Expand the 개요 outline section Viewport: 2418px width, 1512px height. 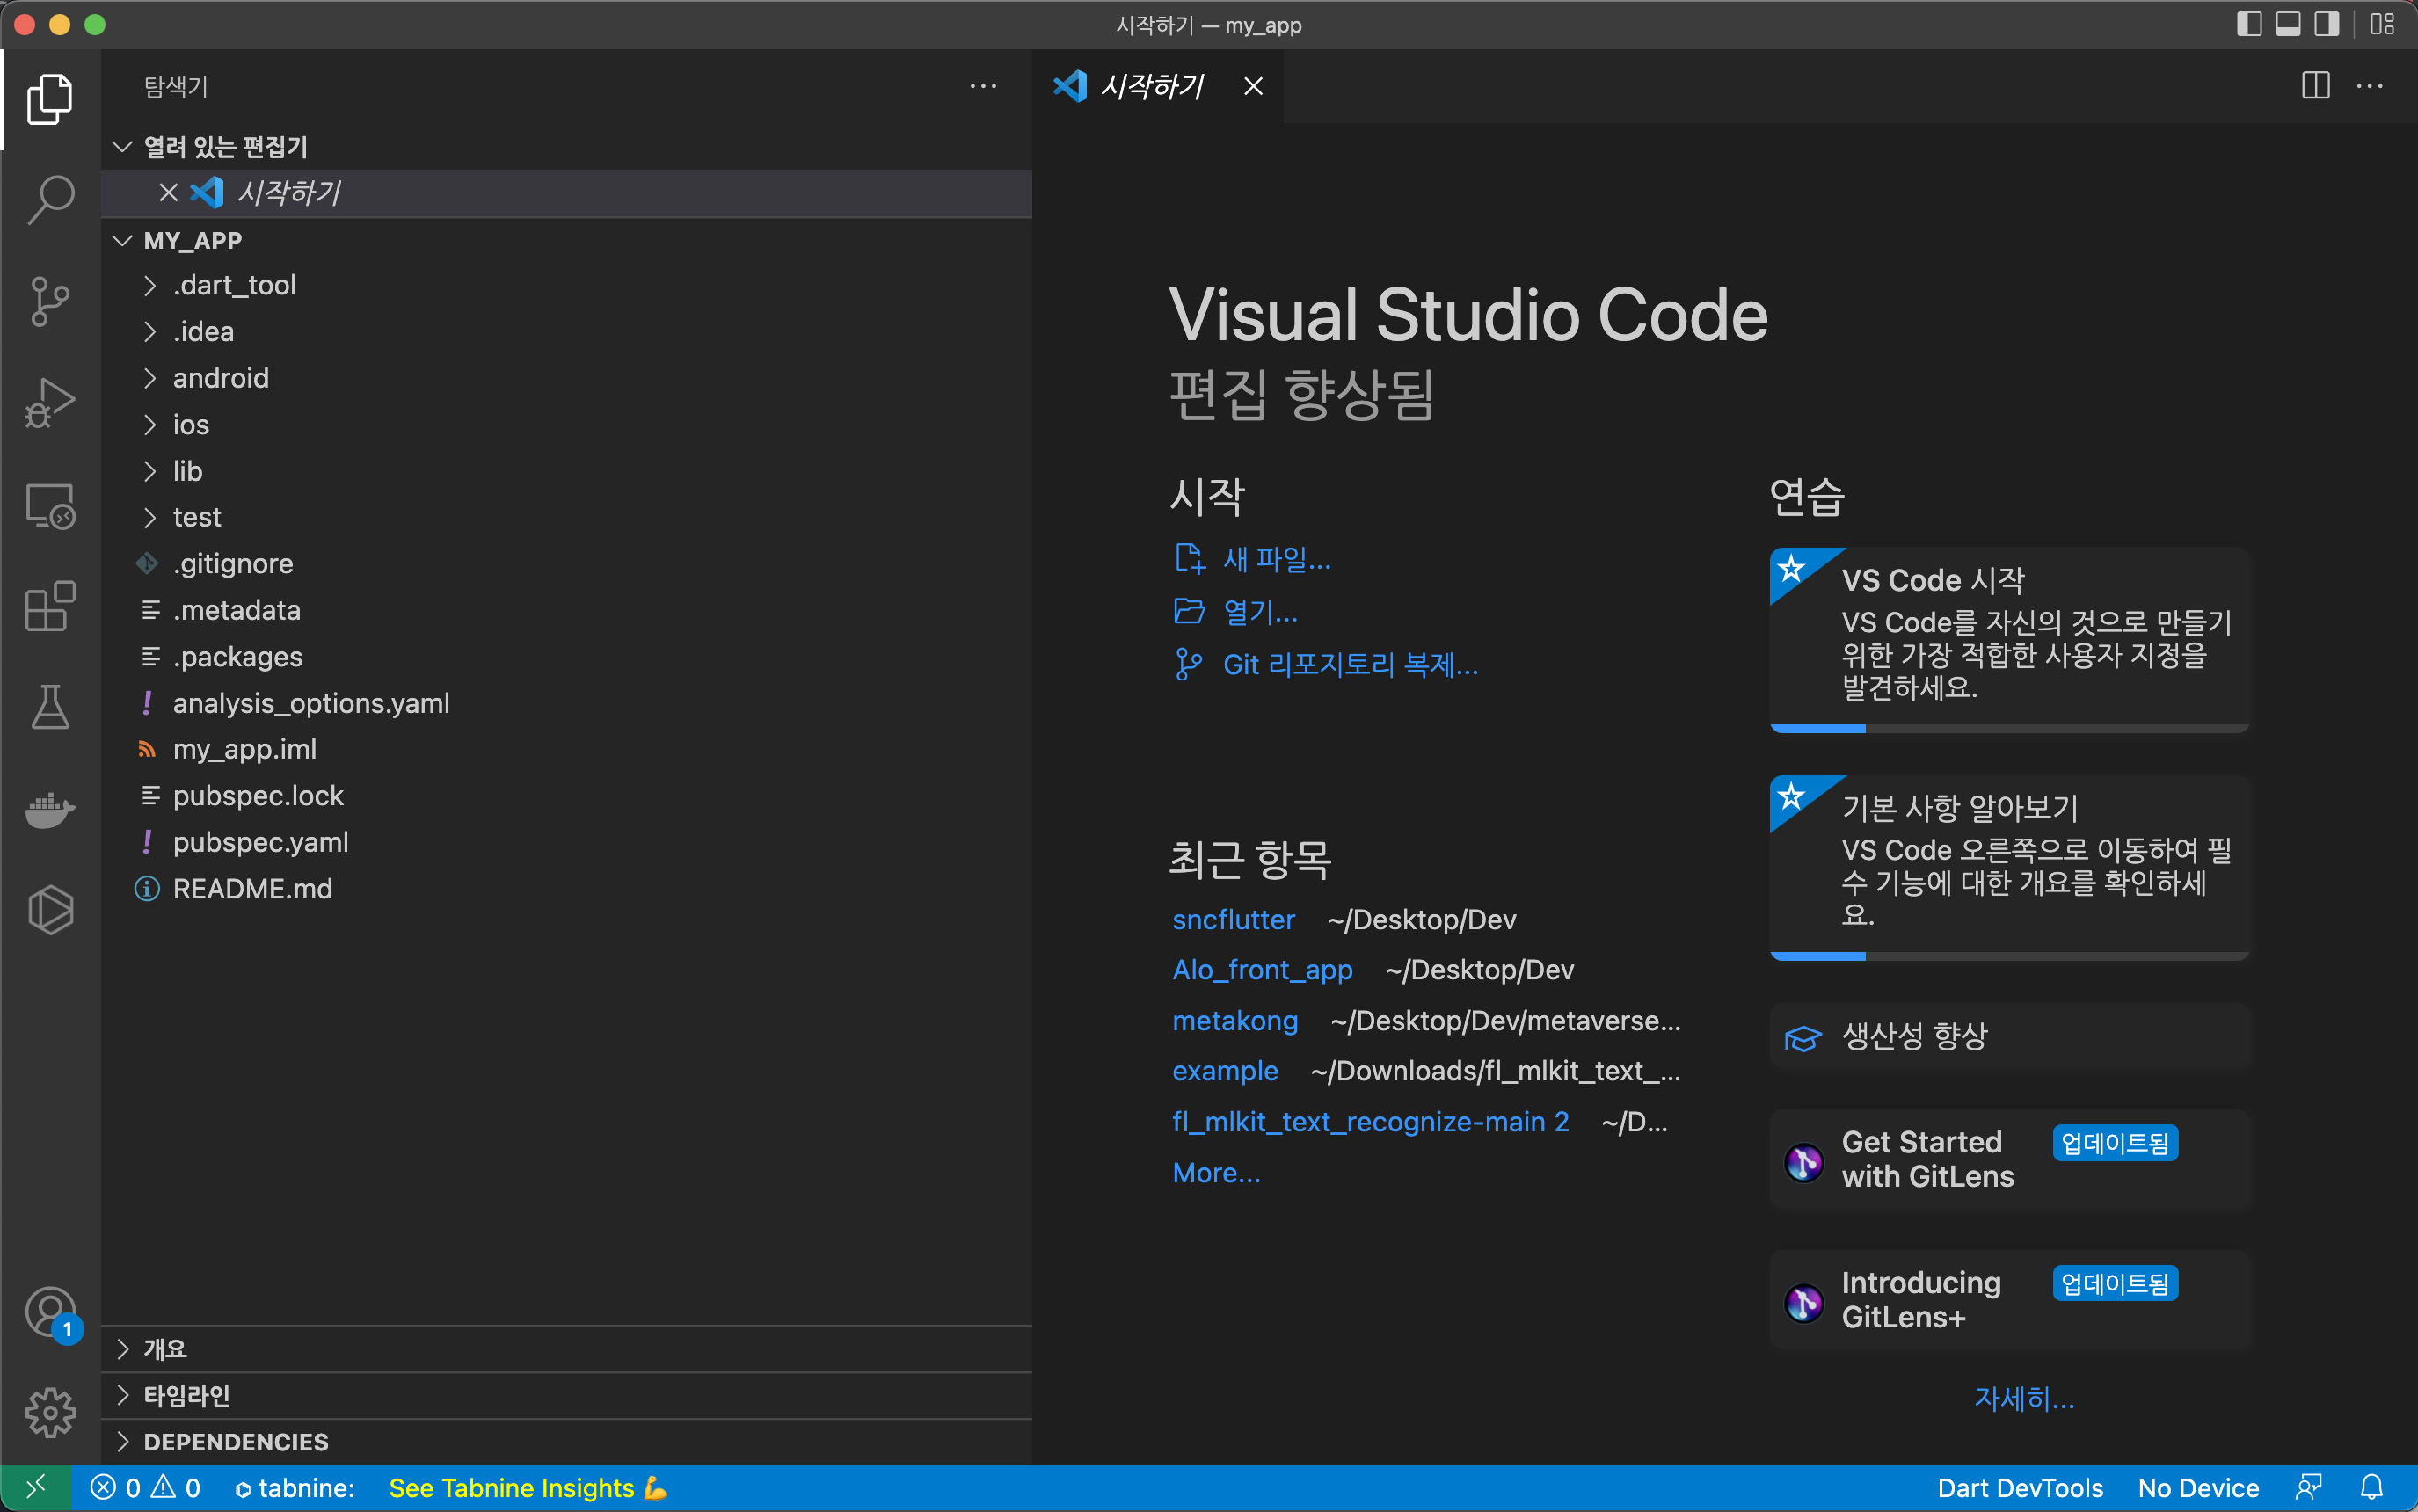click(566, 1349)
